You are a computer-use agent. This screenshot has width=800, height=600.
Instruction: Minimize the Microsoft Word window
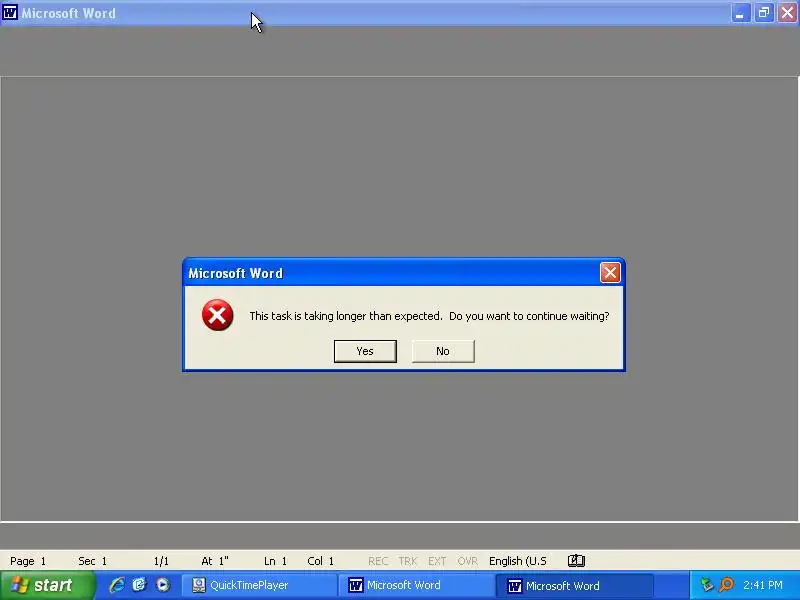click(740, 13)
